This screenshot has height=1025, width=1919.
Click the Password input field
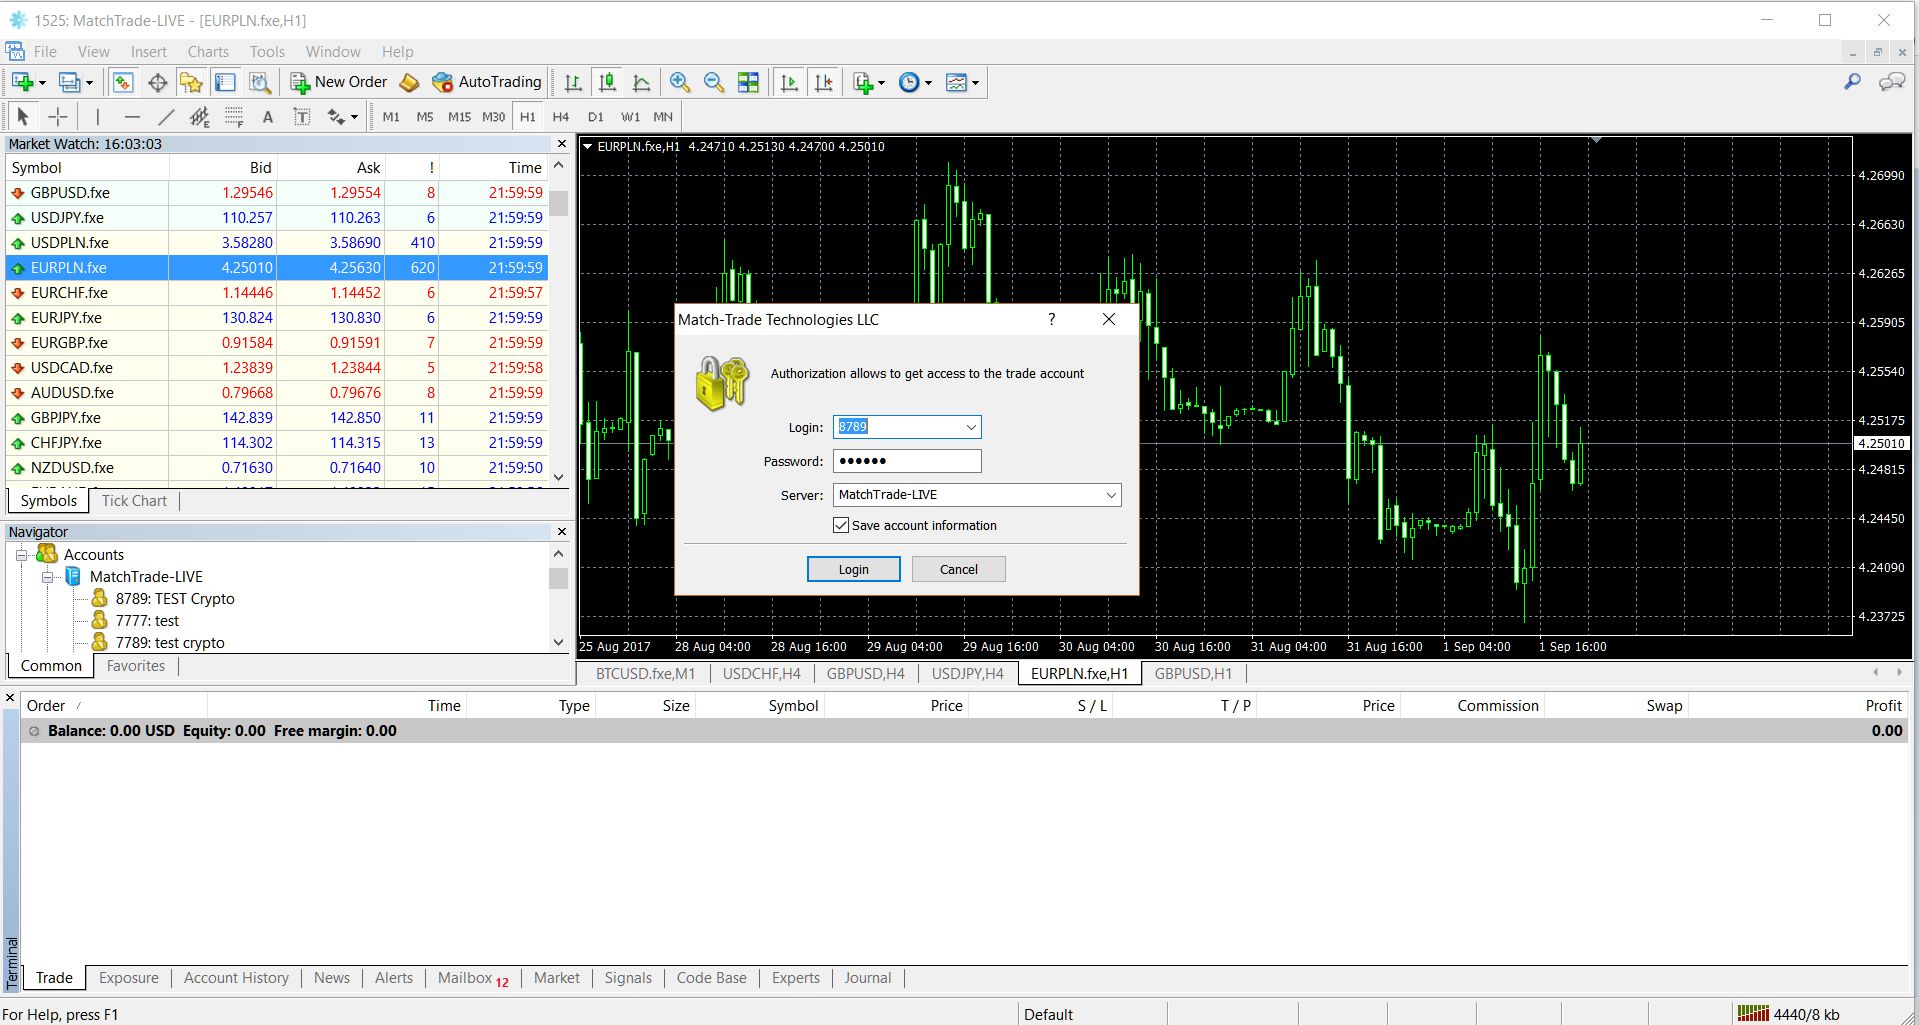[907, 461]
